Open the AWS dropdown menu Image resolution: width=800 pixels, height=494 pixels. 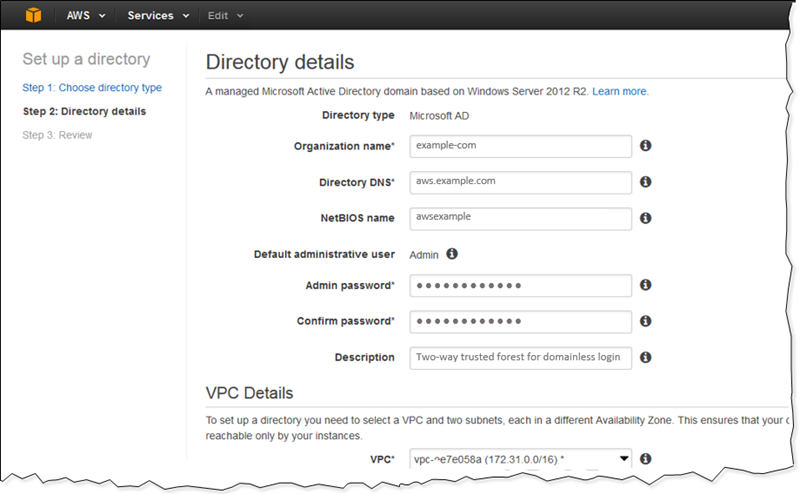point(86,16)
